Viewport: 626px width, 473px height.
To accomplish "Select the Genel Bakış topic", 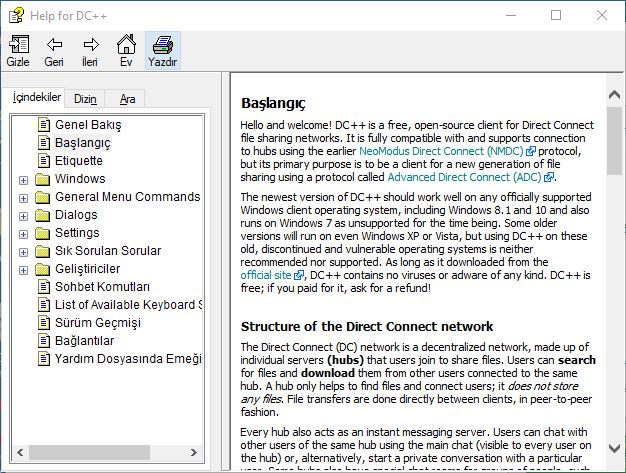I will pyautogui.click(x=88, y=125).
